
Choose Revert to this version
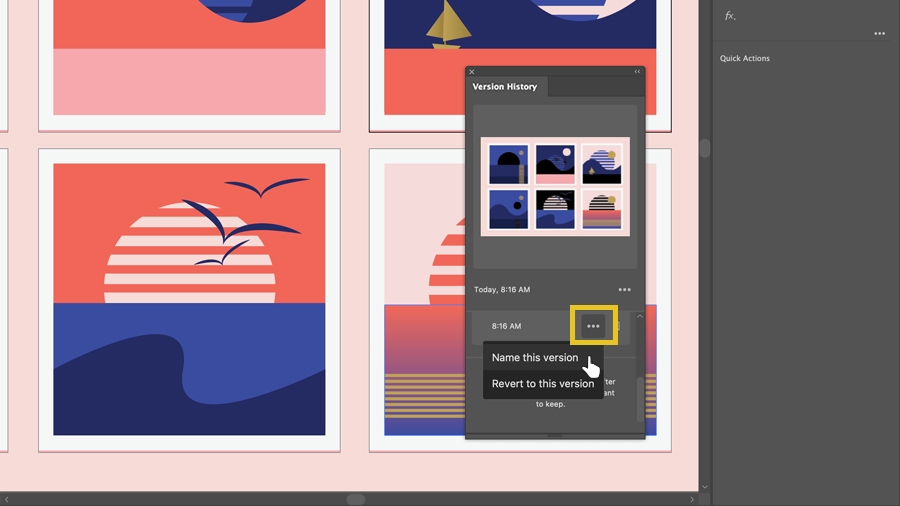[x=542, y=384]
